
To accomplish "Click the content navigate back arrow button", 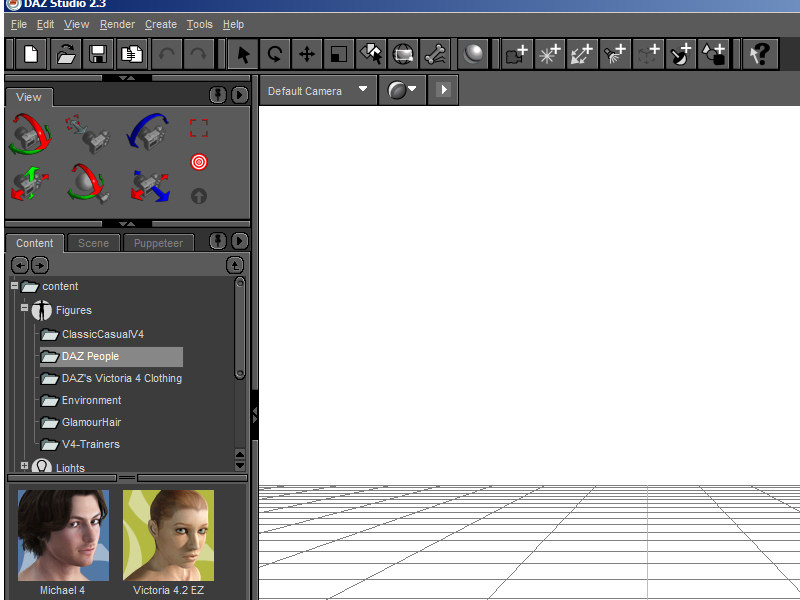I will 19,265.
